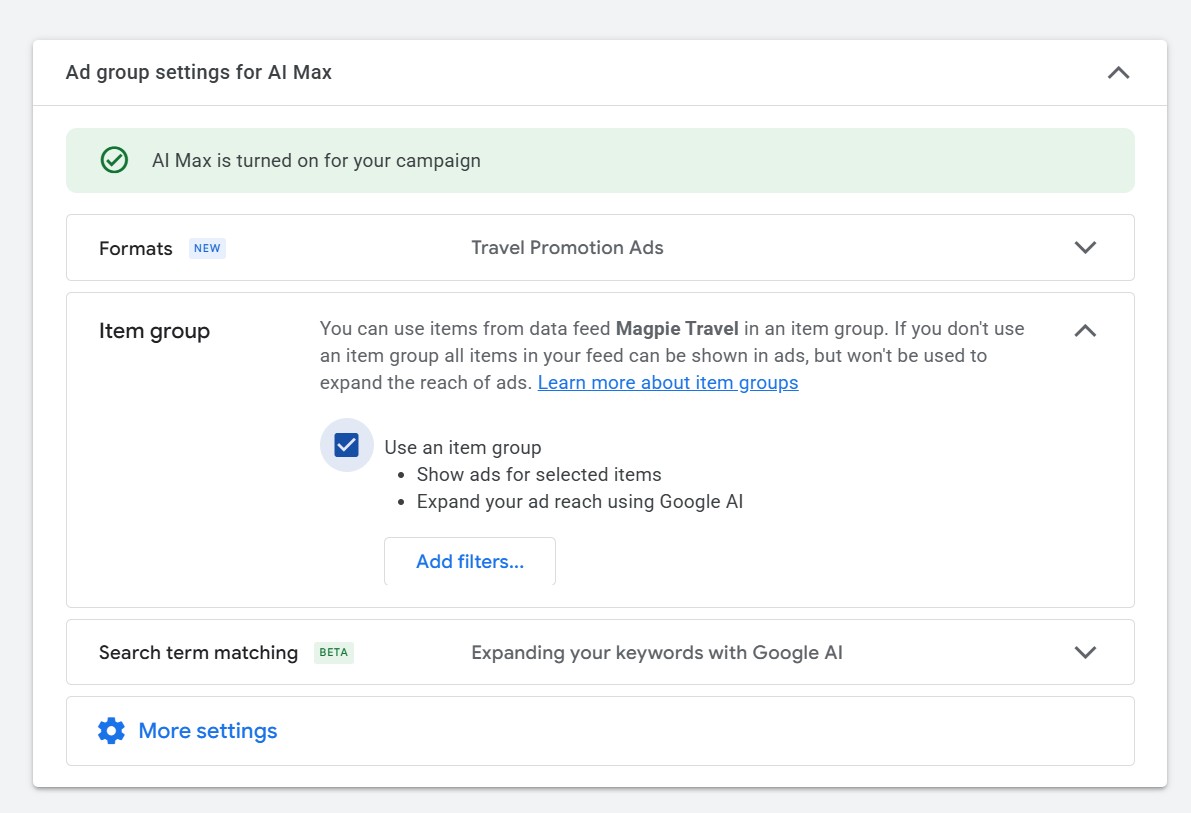Viewport: 1191px width, 813px height.
Task: Click AI Max is turned on message
Action: (316, 160)
